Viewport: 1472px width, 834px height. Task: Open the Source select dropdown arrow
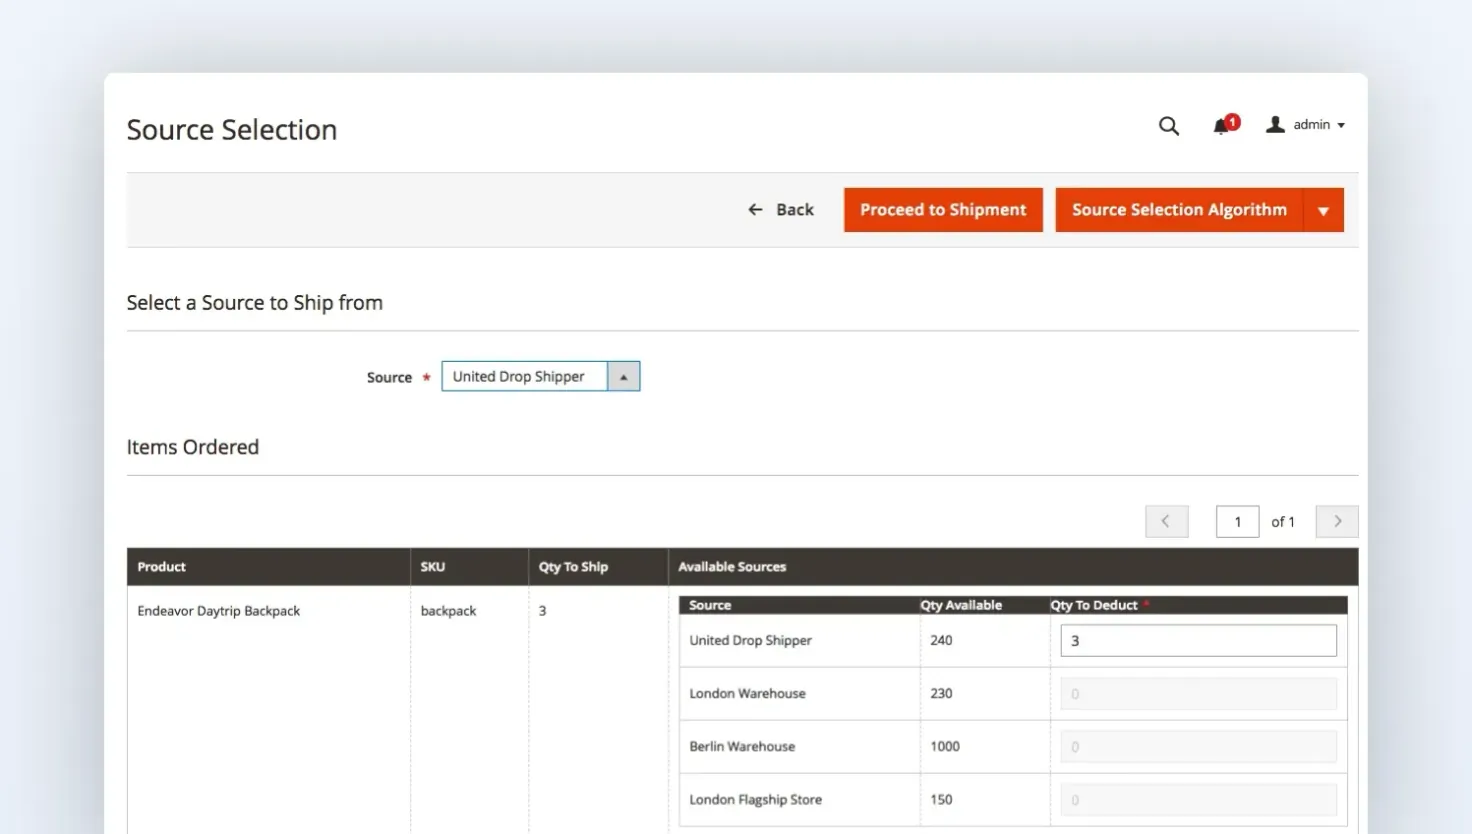(623, 376)
